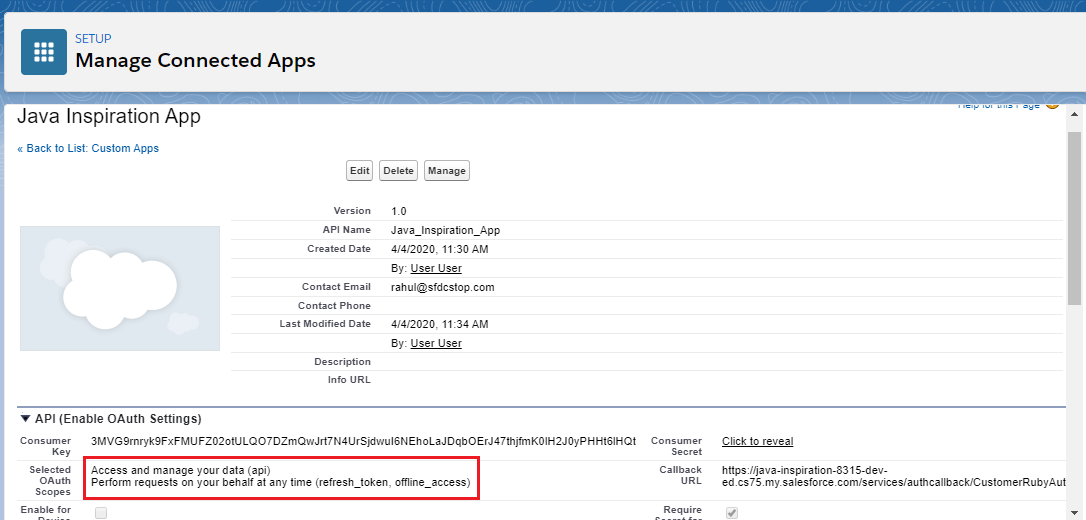Click the Java Inspiration App heading
1086x520 pixels.
109,116
